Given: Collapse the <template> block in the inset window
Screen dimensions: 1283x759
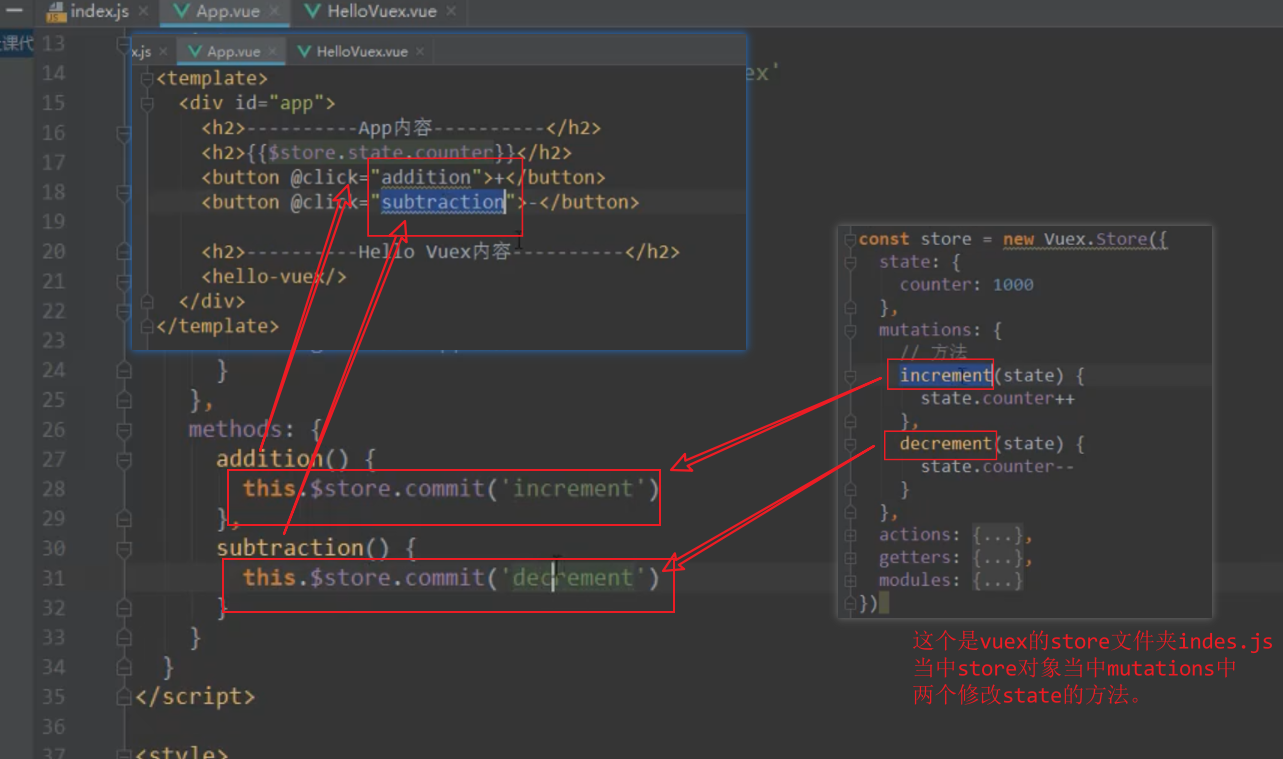Looking at the screenshot, I should tap(148, 78).
